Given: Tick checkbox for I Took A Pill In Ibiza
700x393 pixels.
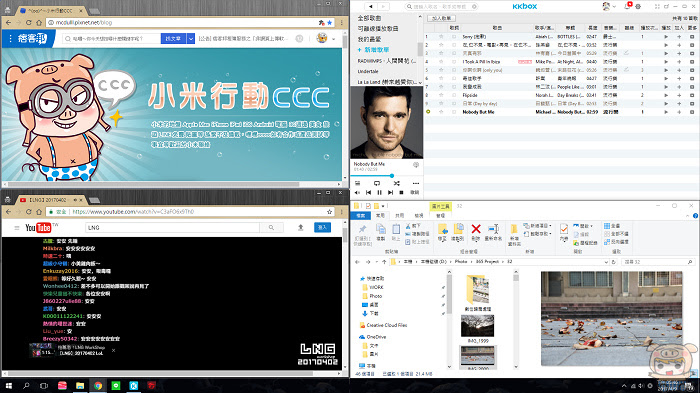Looking at the screenshot, I should coord(454,62).
